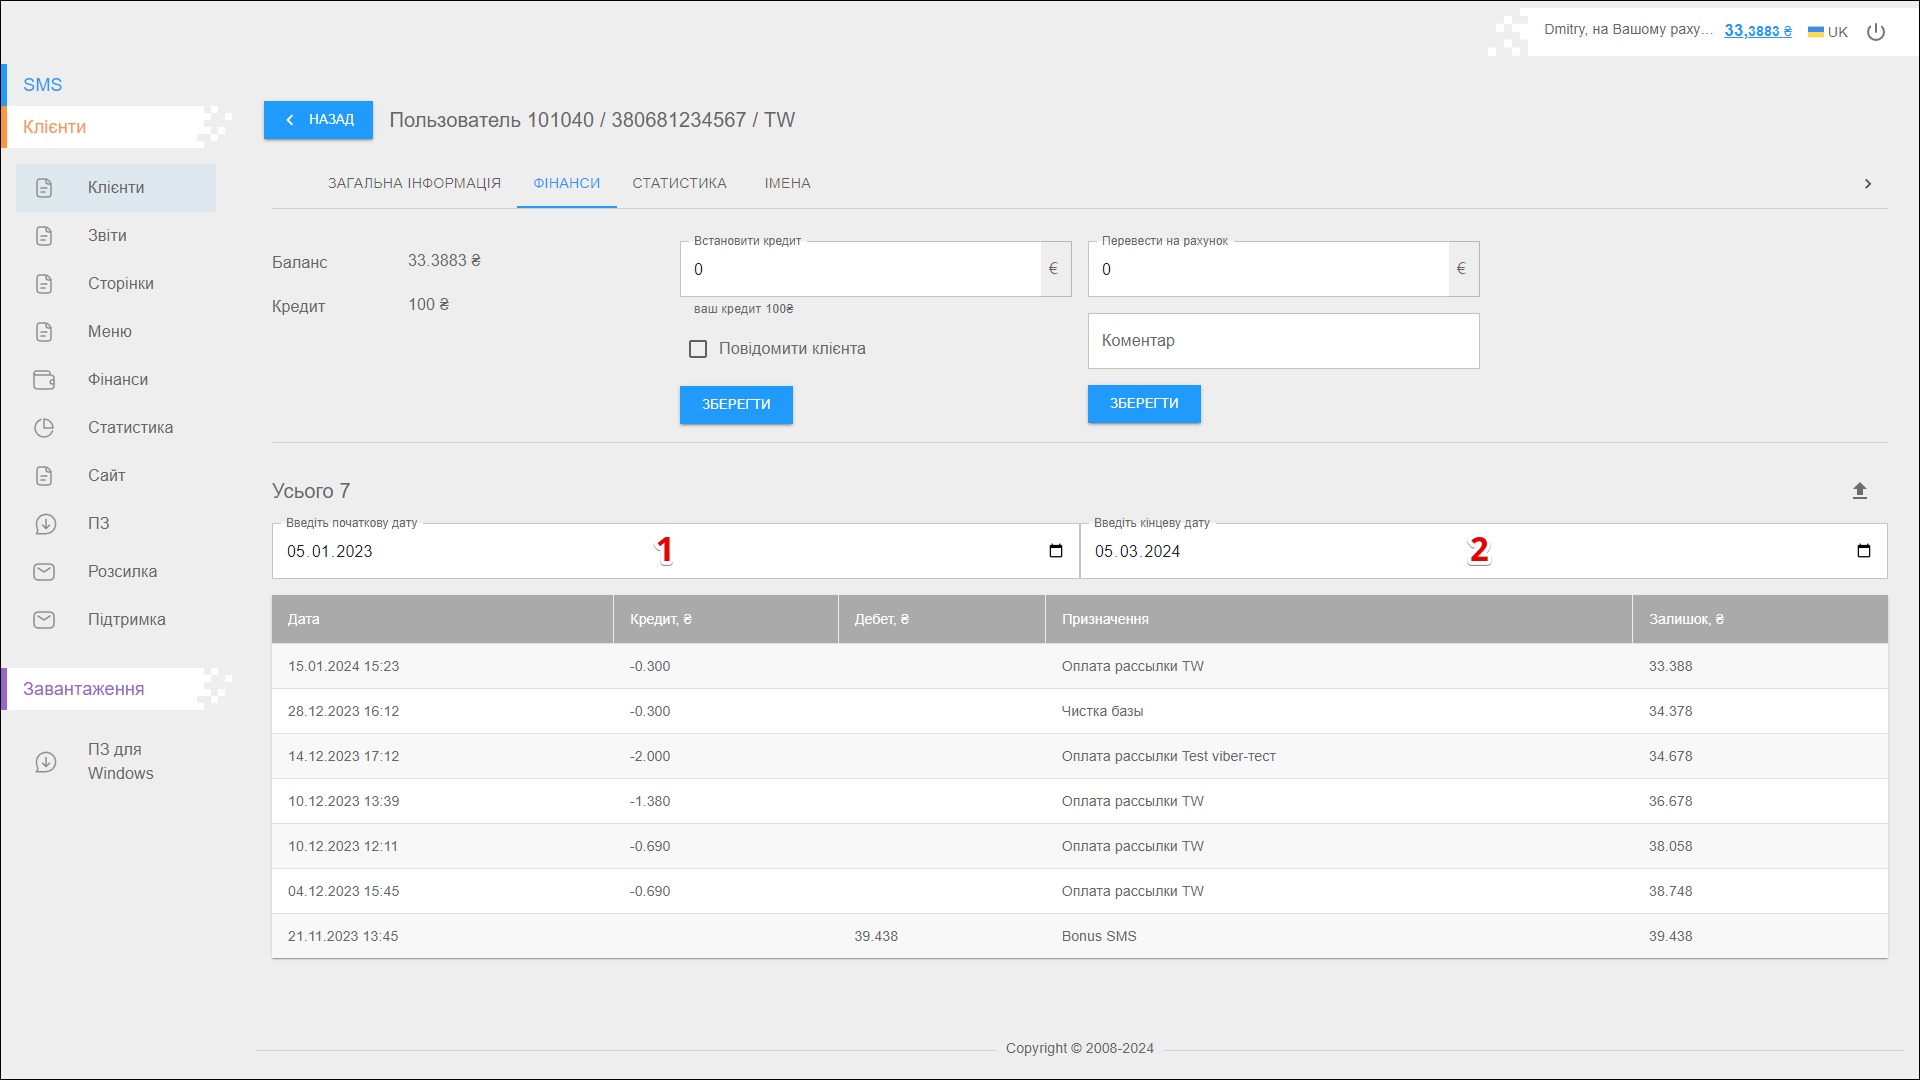Select Звіти in the sidebar

pos(107,236)
